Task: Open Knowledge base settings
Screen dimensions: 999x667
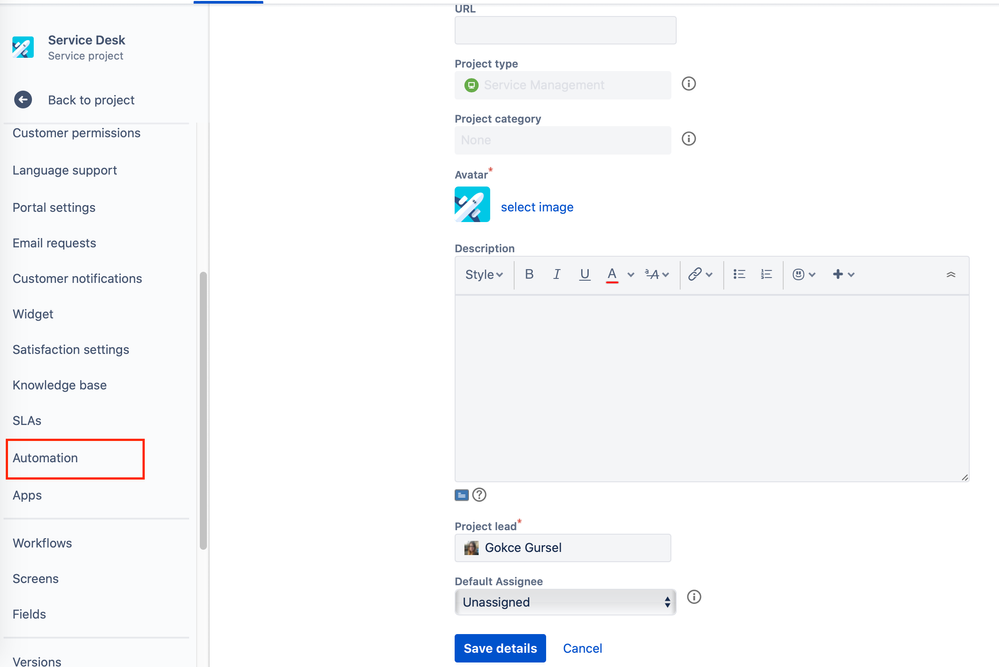Action: (x=60, y=385)
